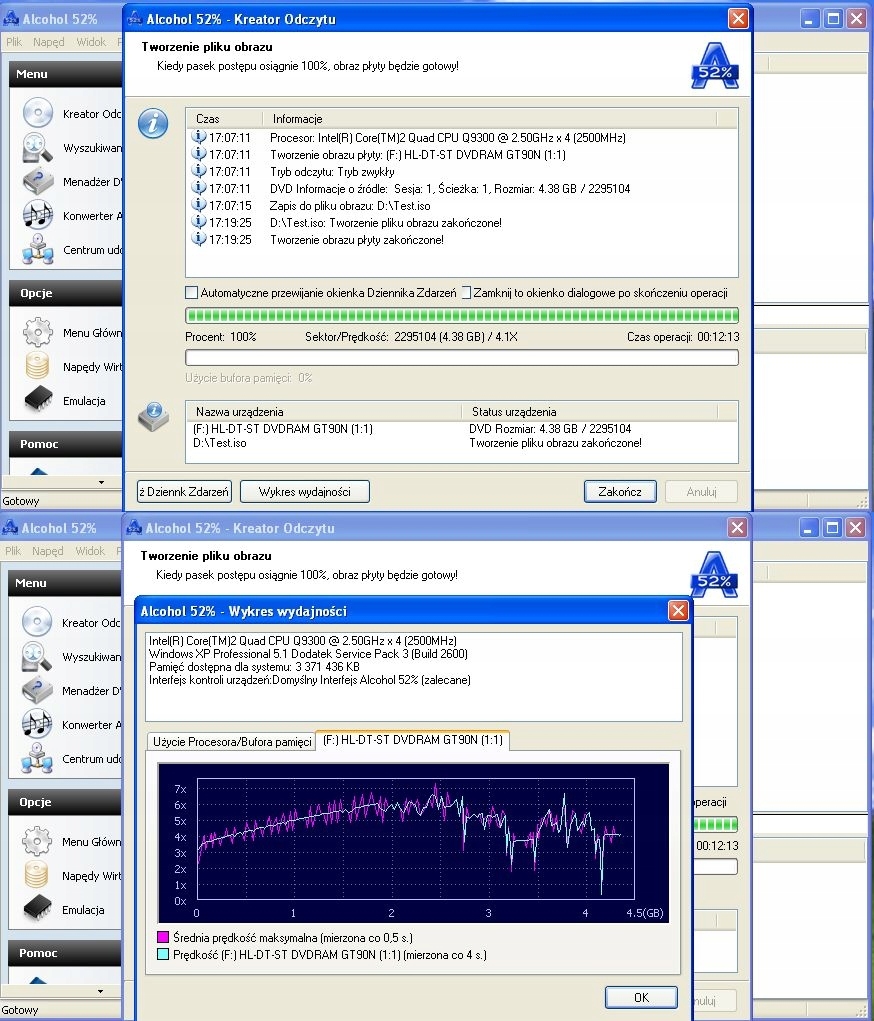874x1021 pixels.
Task: Select Napędy Wirtualne disc stack icon, upper sidebar
Action: (38, 366)
